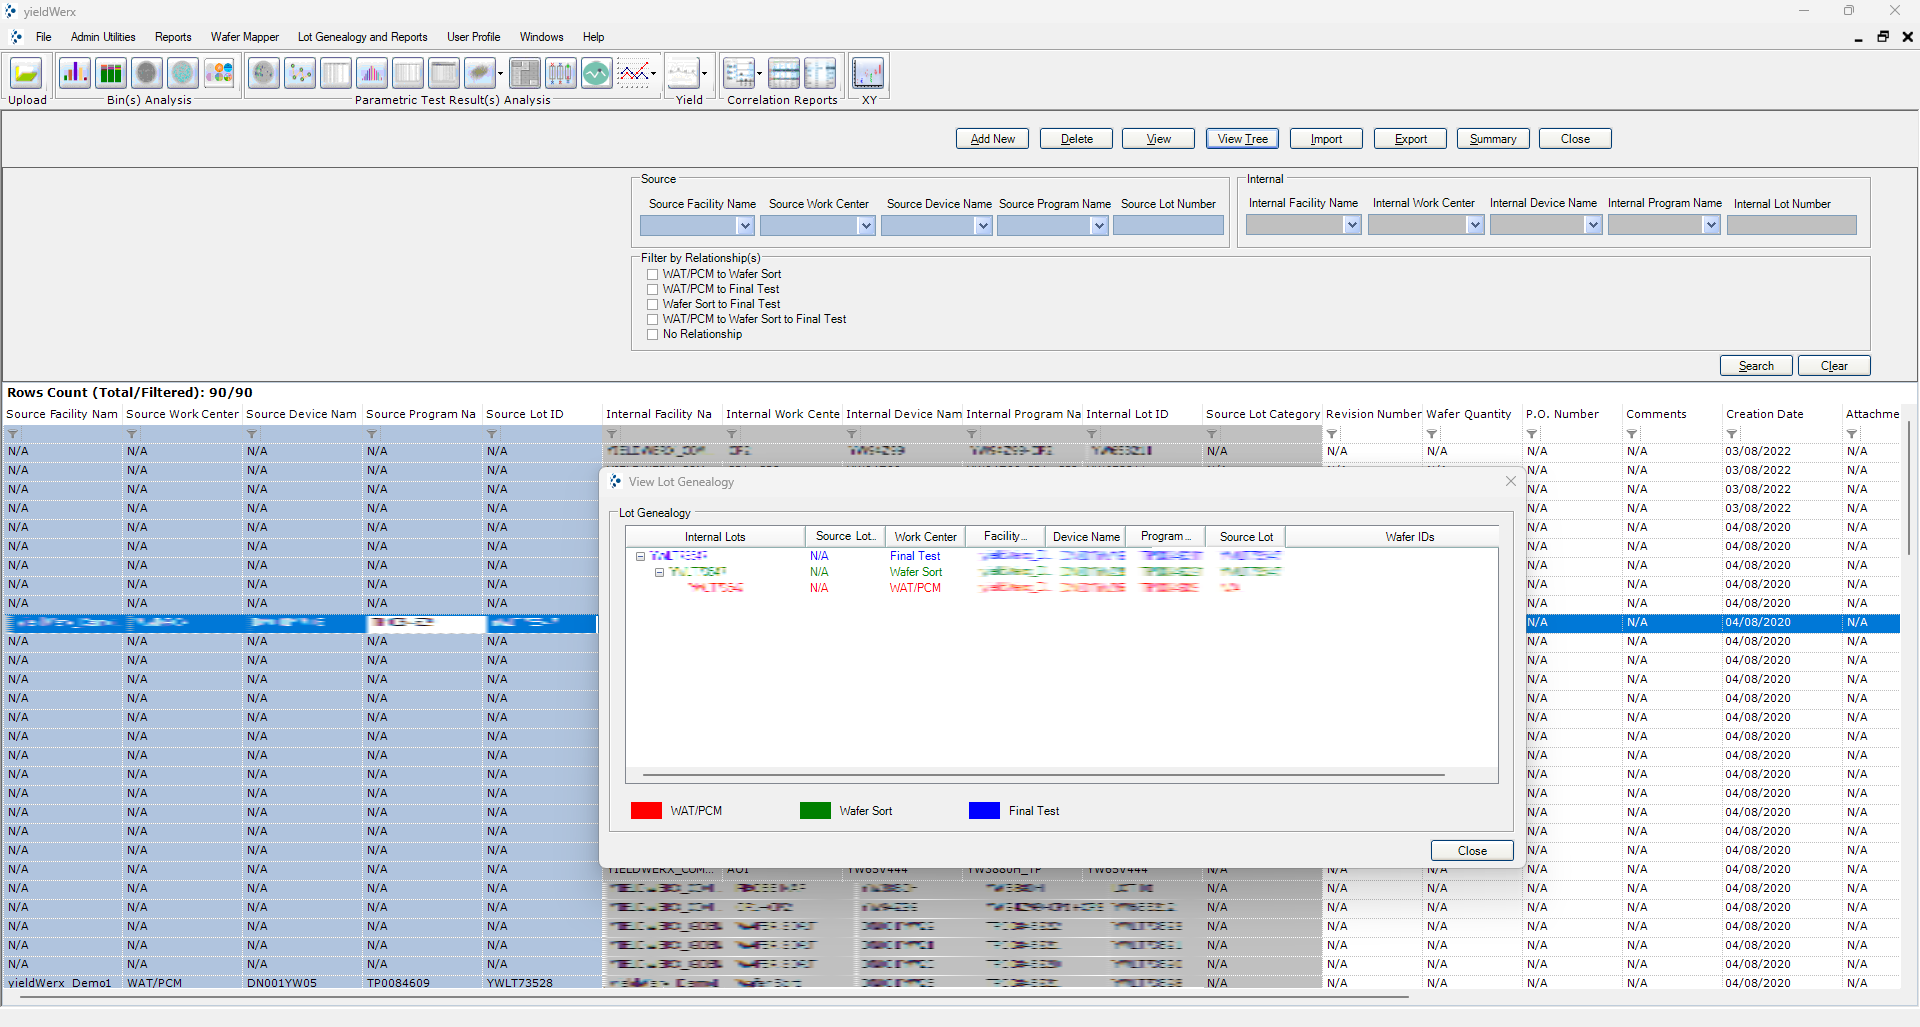Image resolution: width=1920 pixels, height=1027 pixels.
Task: Click the Yield chart toolbar icon
Action: coord(683,74)
